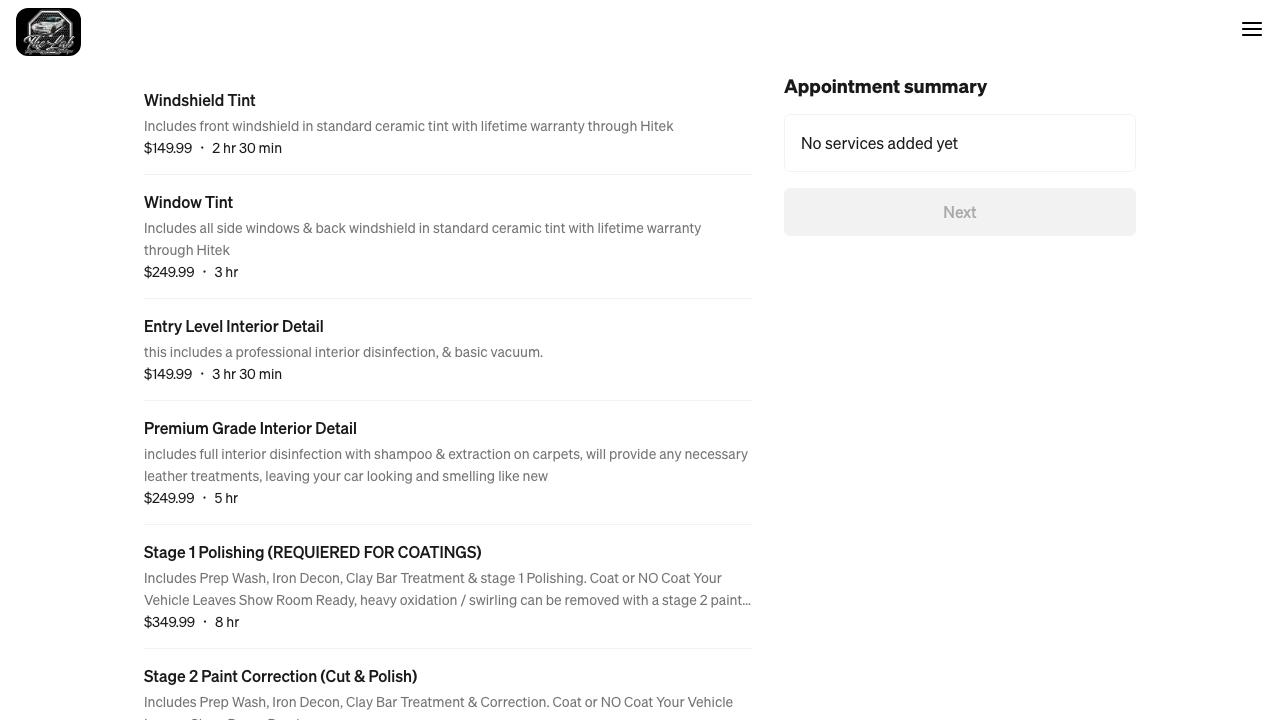Select Stage 1 Polishing service
Screen dimensions: 1280x720
point(312,552)
